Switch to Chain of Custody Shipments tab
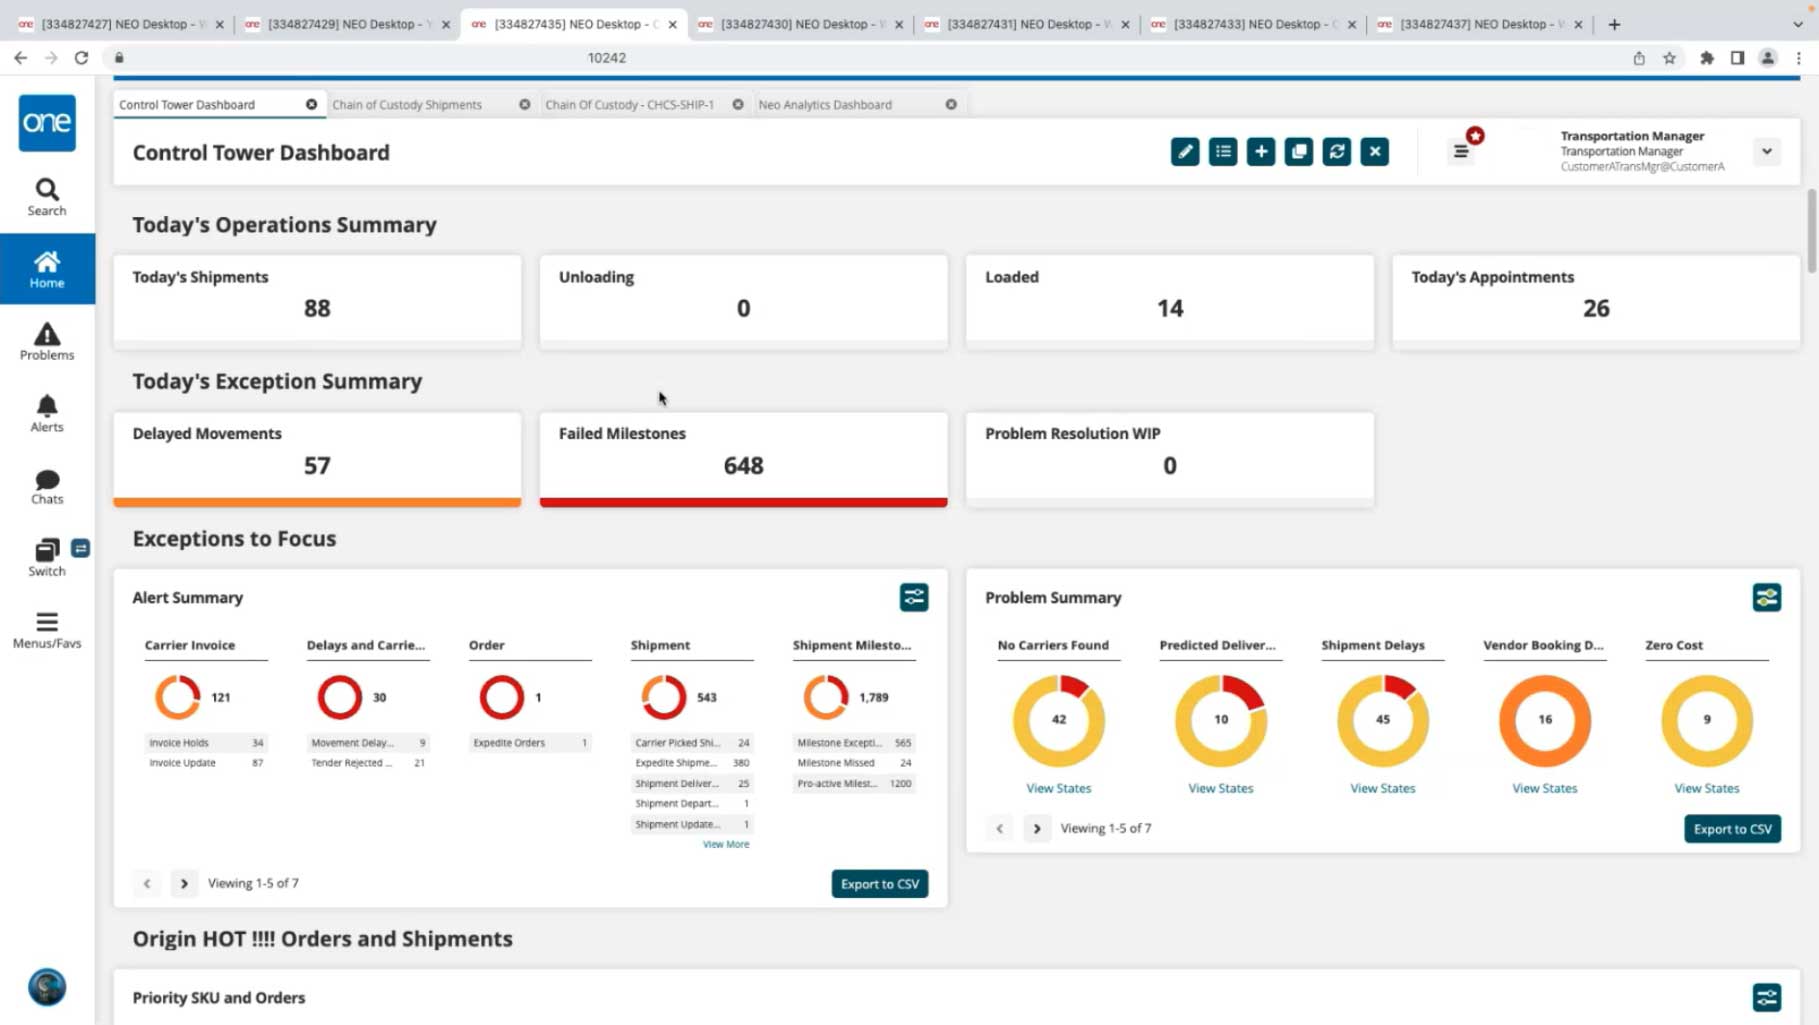The width and height of the screenshot is (1819, 1025). tap(407, 105)
